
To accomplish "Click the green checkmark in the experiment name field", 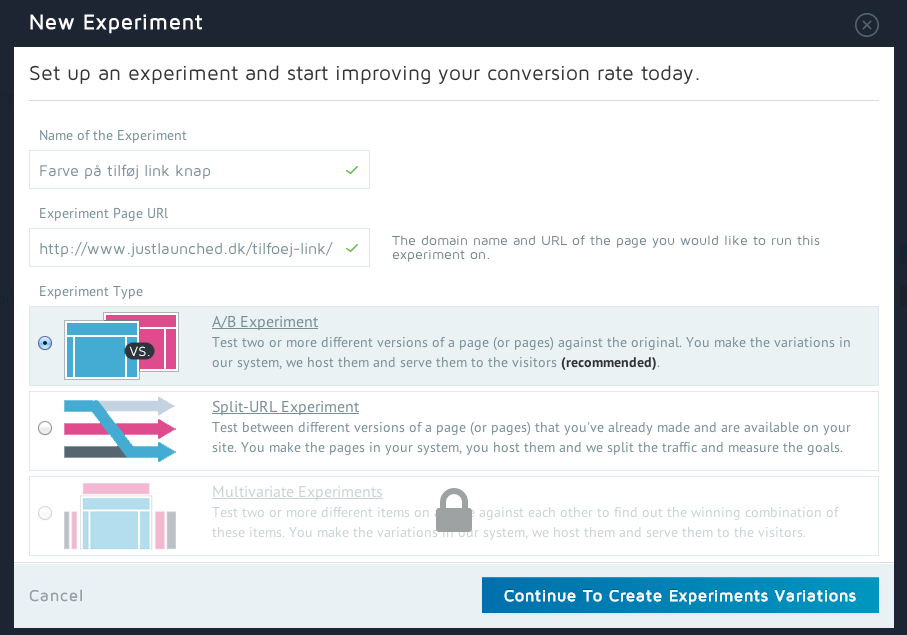I will point(352,170).
